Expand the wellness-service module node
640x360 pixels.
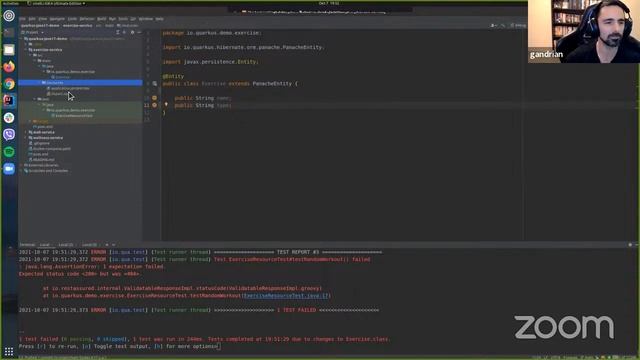26,138
